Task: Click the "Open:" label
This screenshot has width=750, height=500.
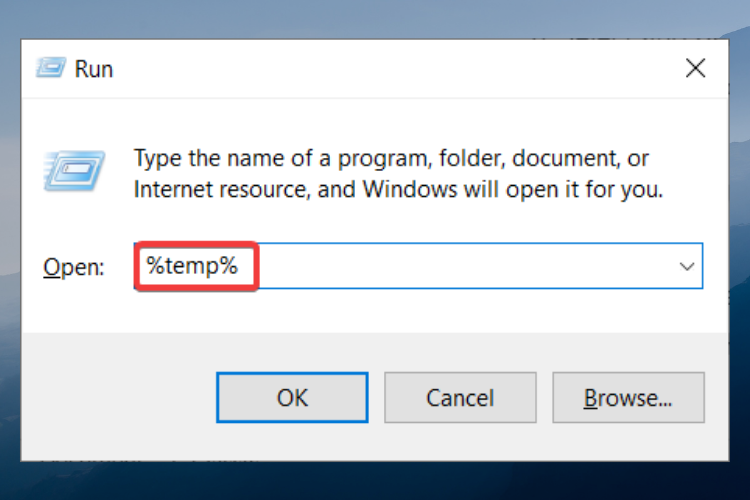Action: click(74, 267)
